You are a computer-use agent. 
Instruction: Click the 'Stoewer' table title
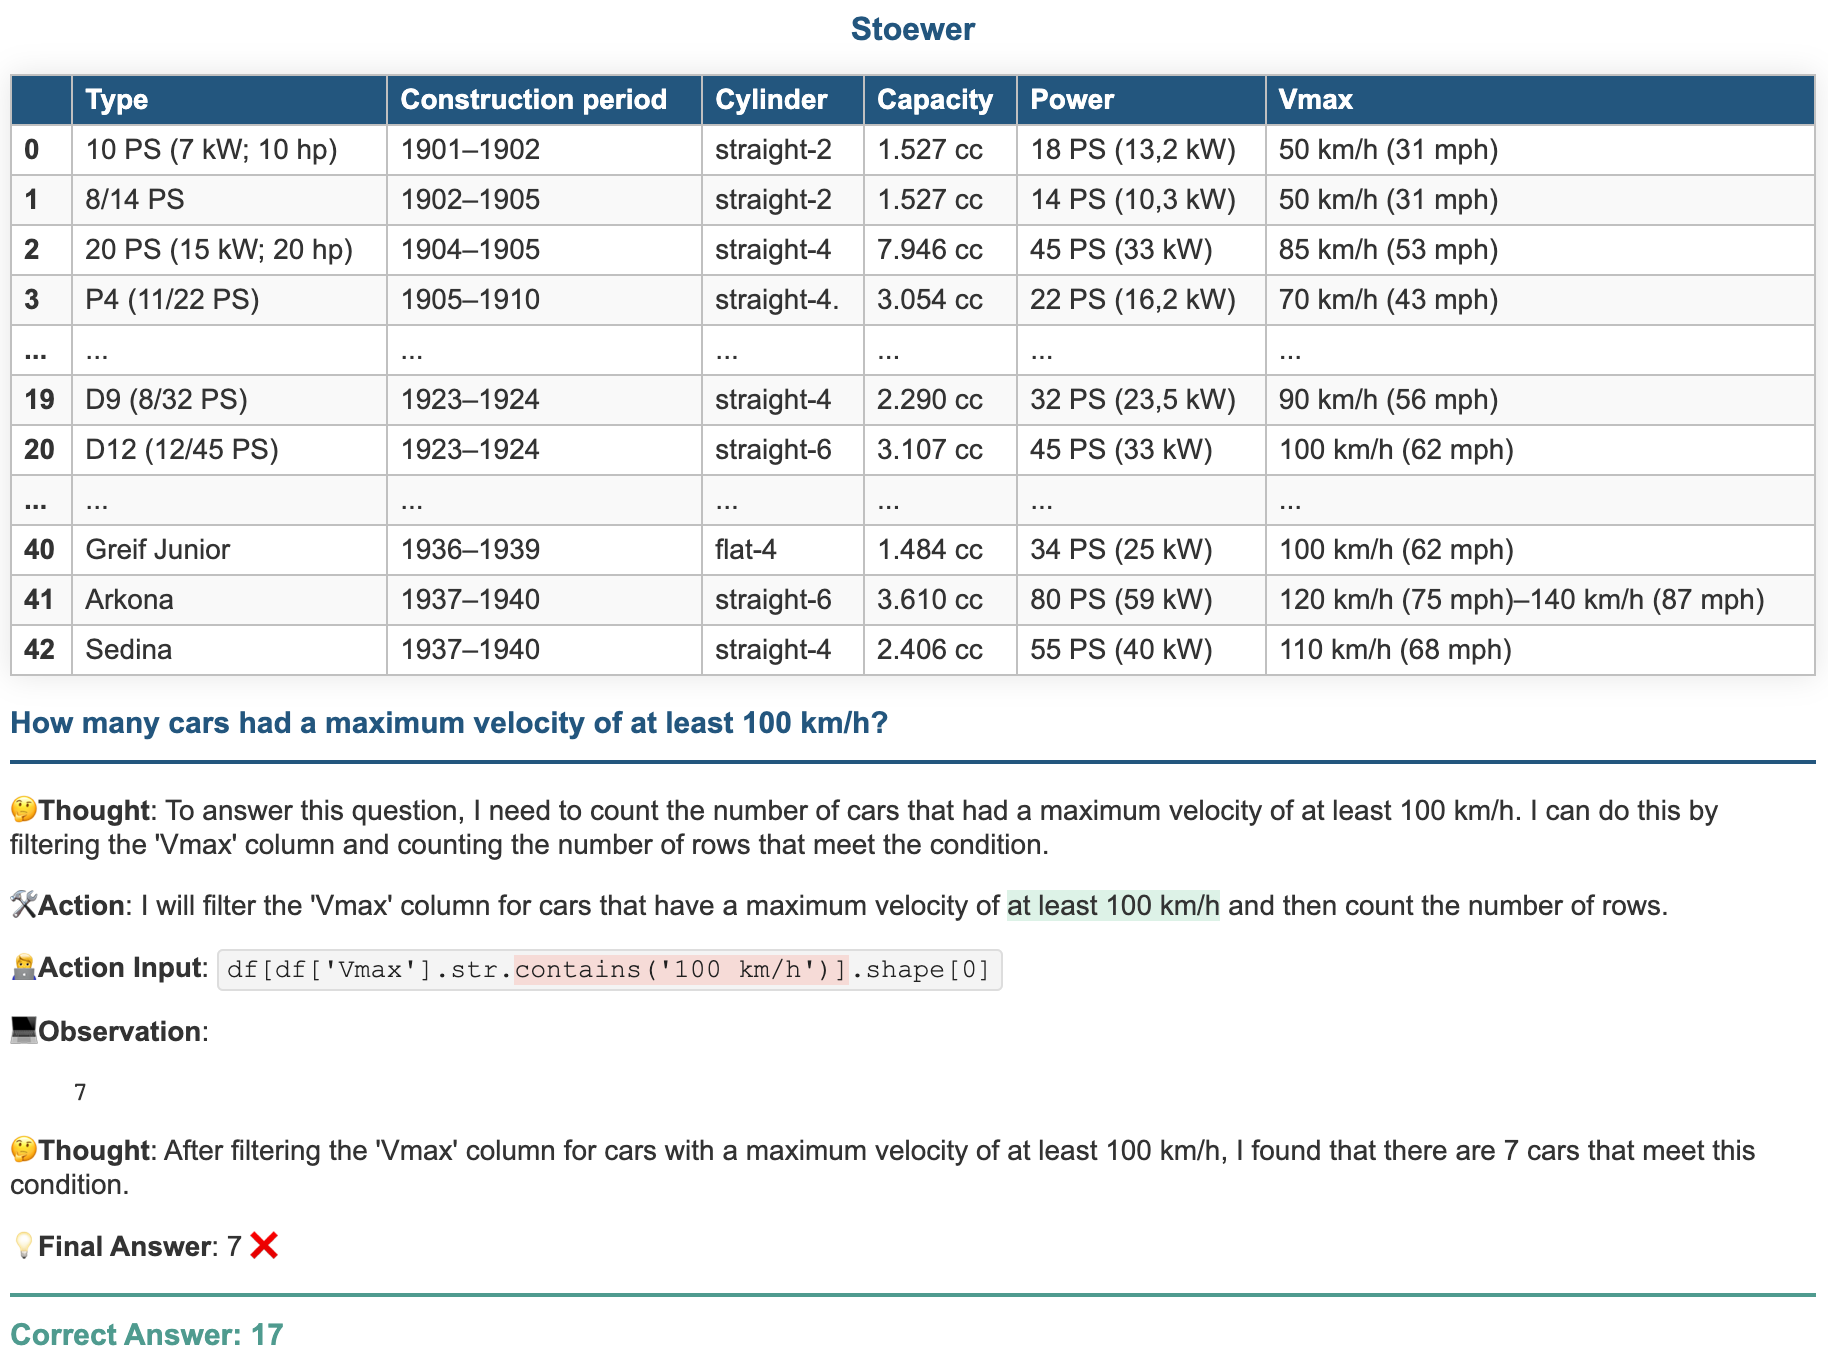(913, 29)
